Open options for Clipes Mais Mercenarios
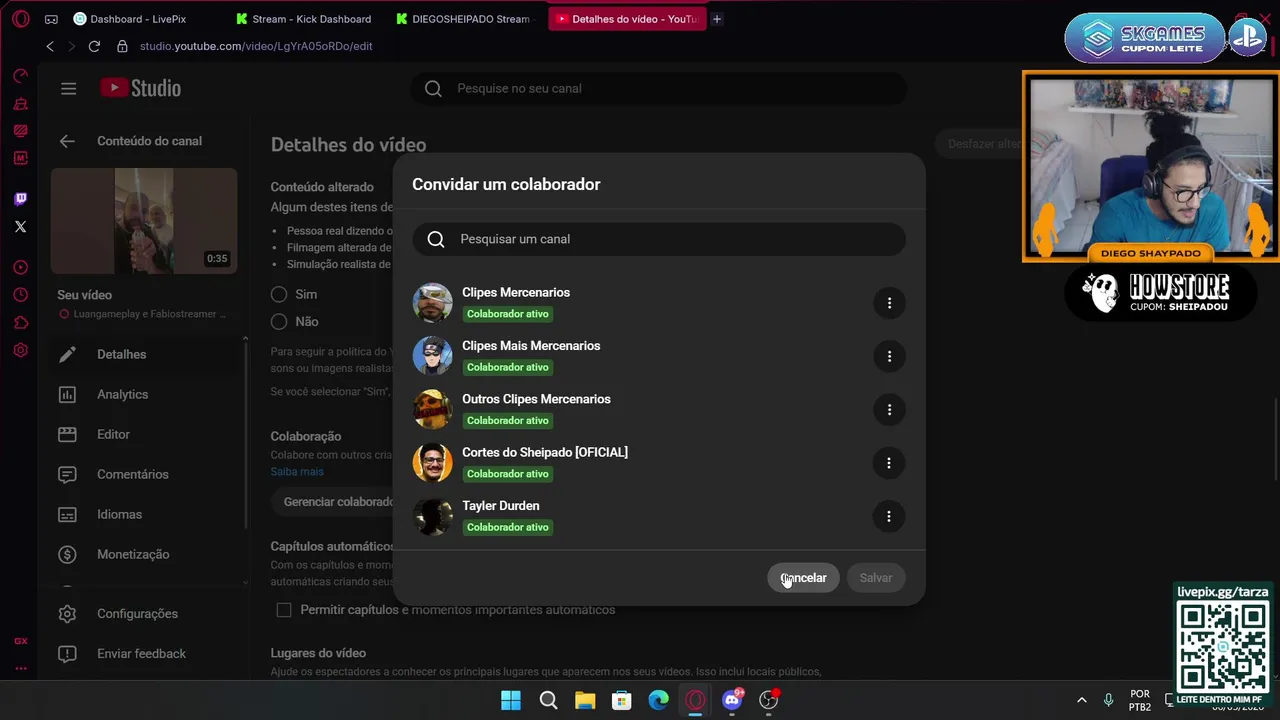This screenshot has width=1280, height=720. pyautogui.click(x=889, y=356)
